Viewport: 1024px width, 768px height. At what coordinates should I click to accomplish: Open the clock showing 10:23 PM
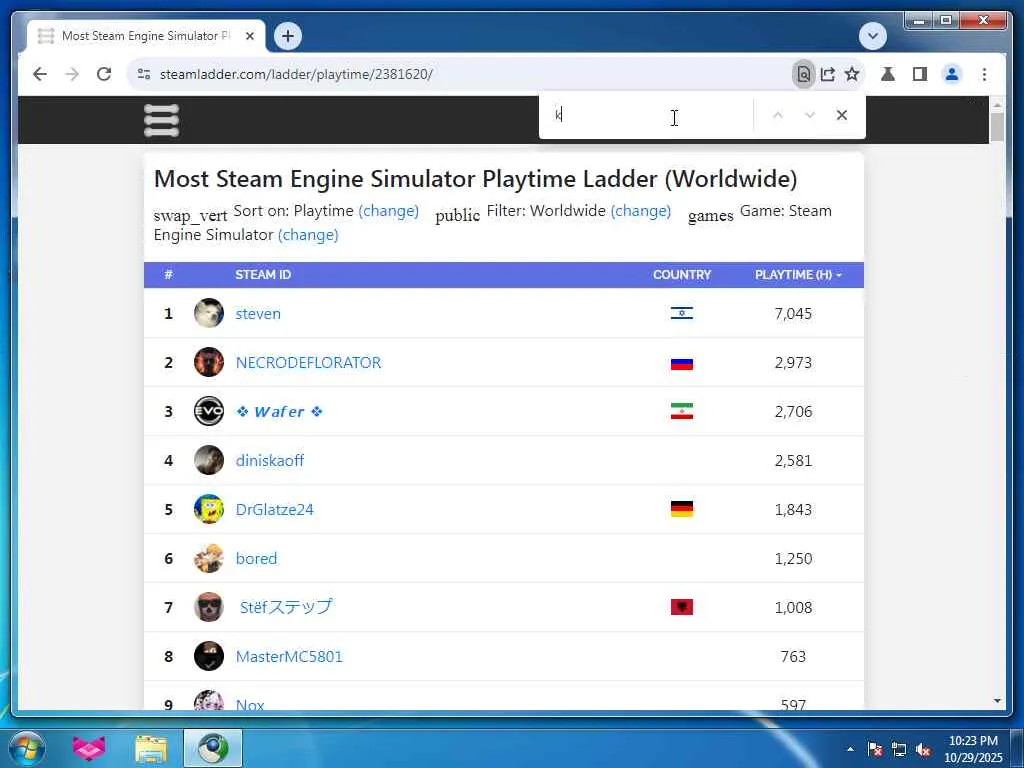pos(973,749)
